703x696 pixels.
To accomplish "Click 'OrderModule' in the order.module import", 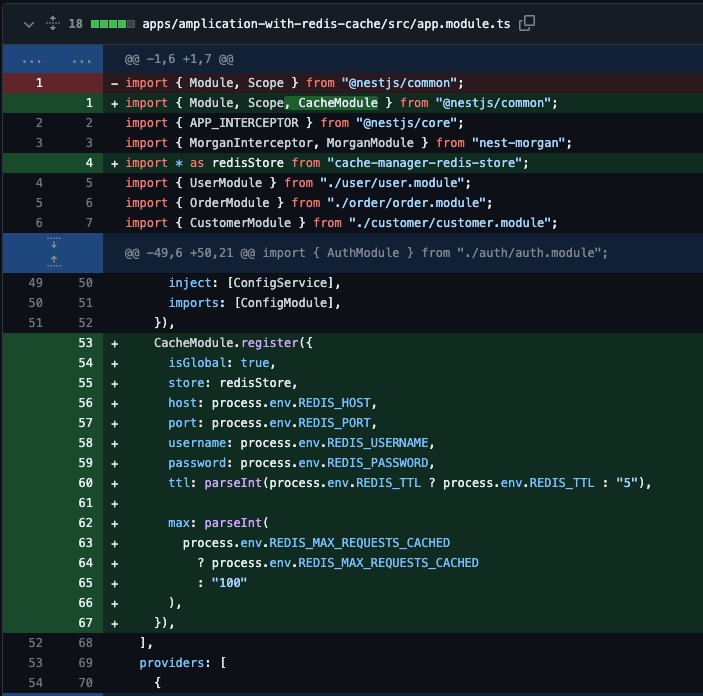I will coord(229,203).
